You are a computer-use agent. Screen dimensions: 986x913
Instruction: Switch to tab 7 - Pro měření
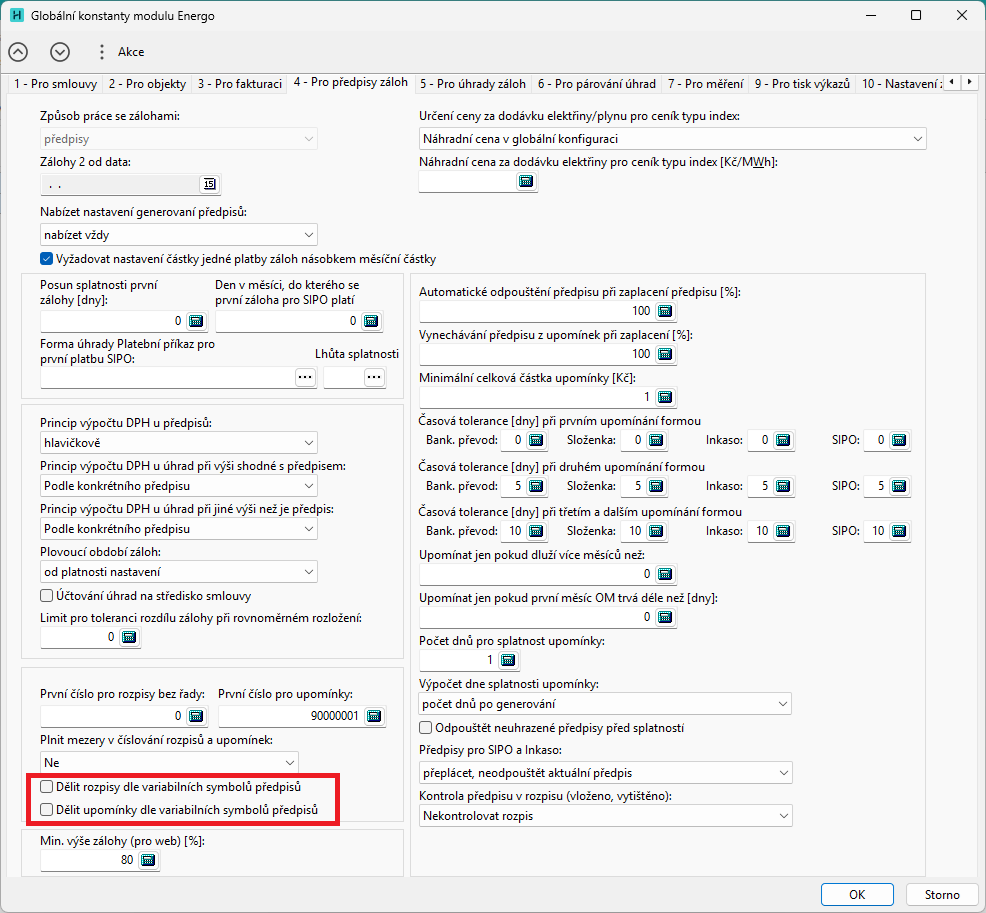point(706,84)
